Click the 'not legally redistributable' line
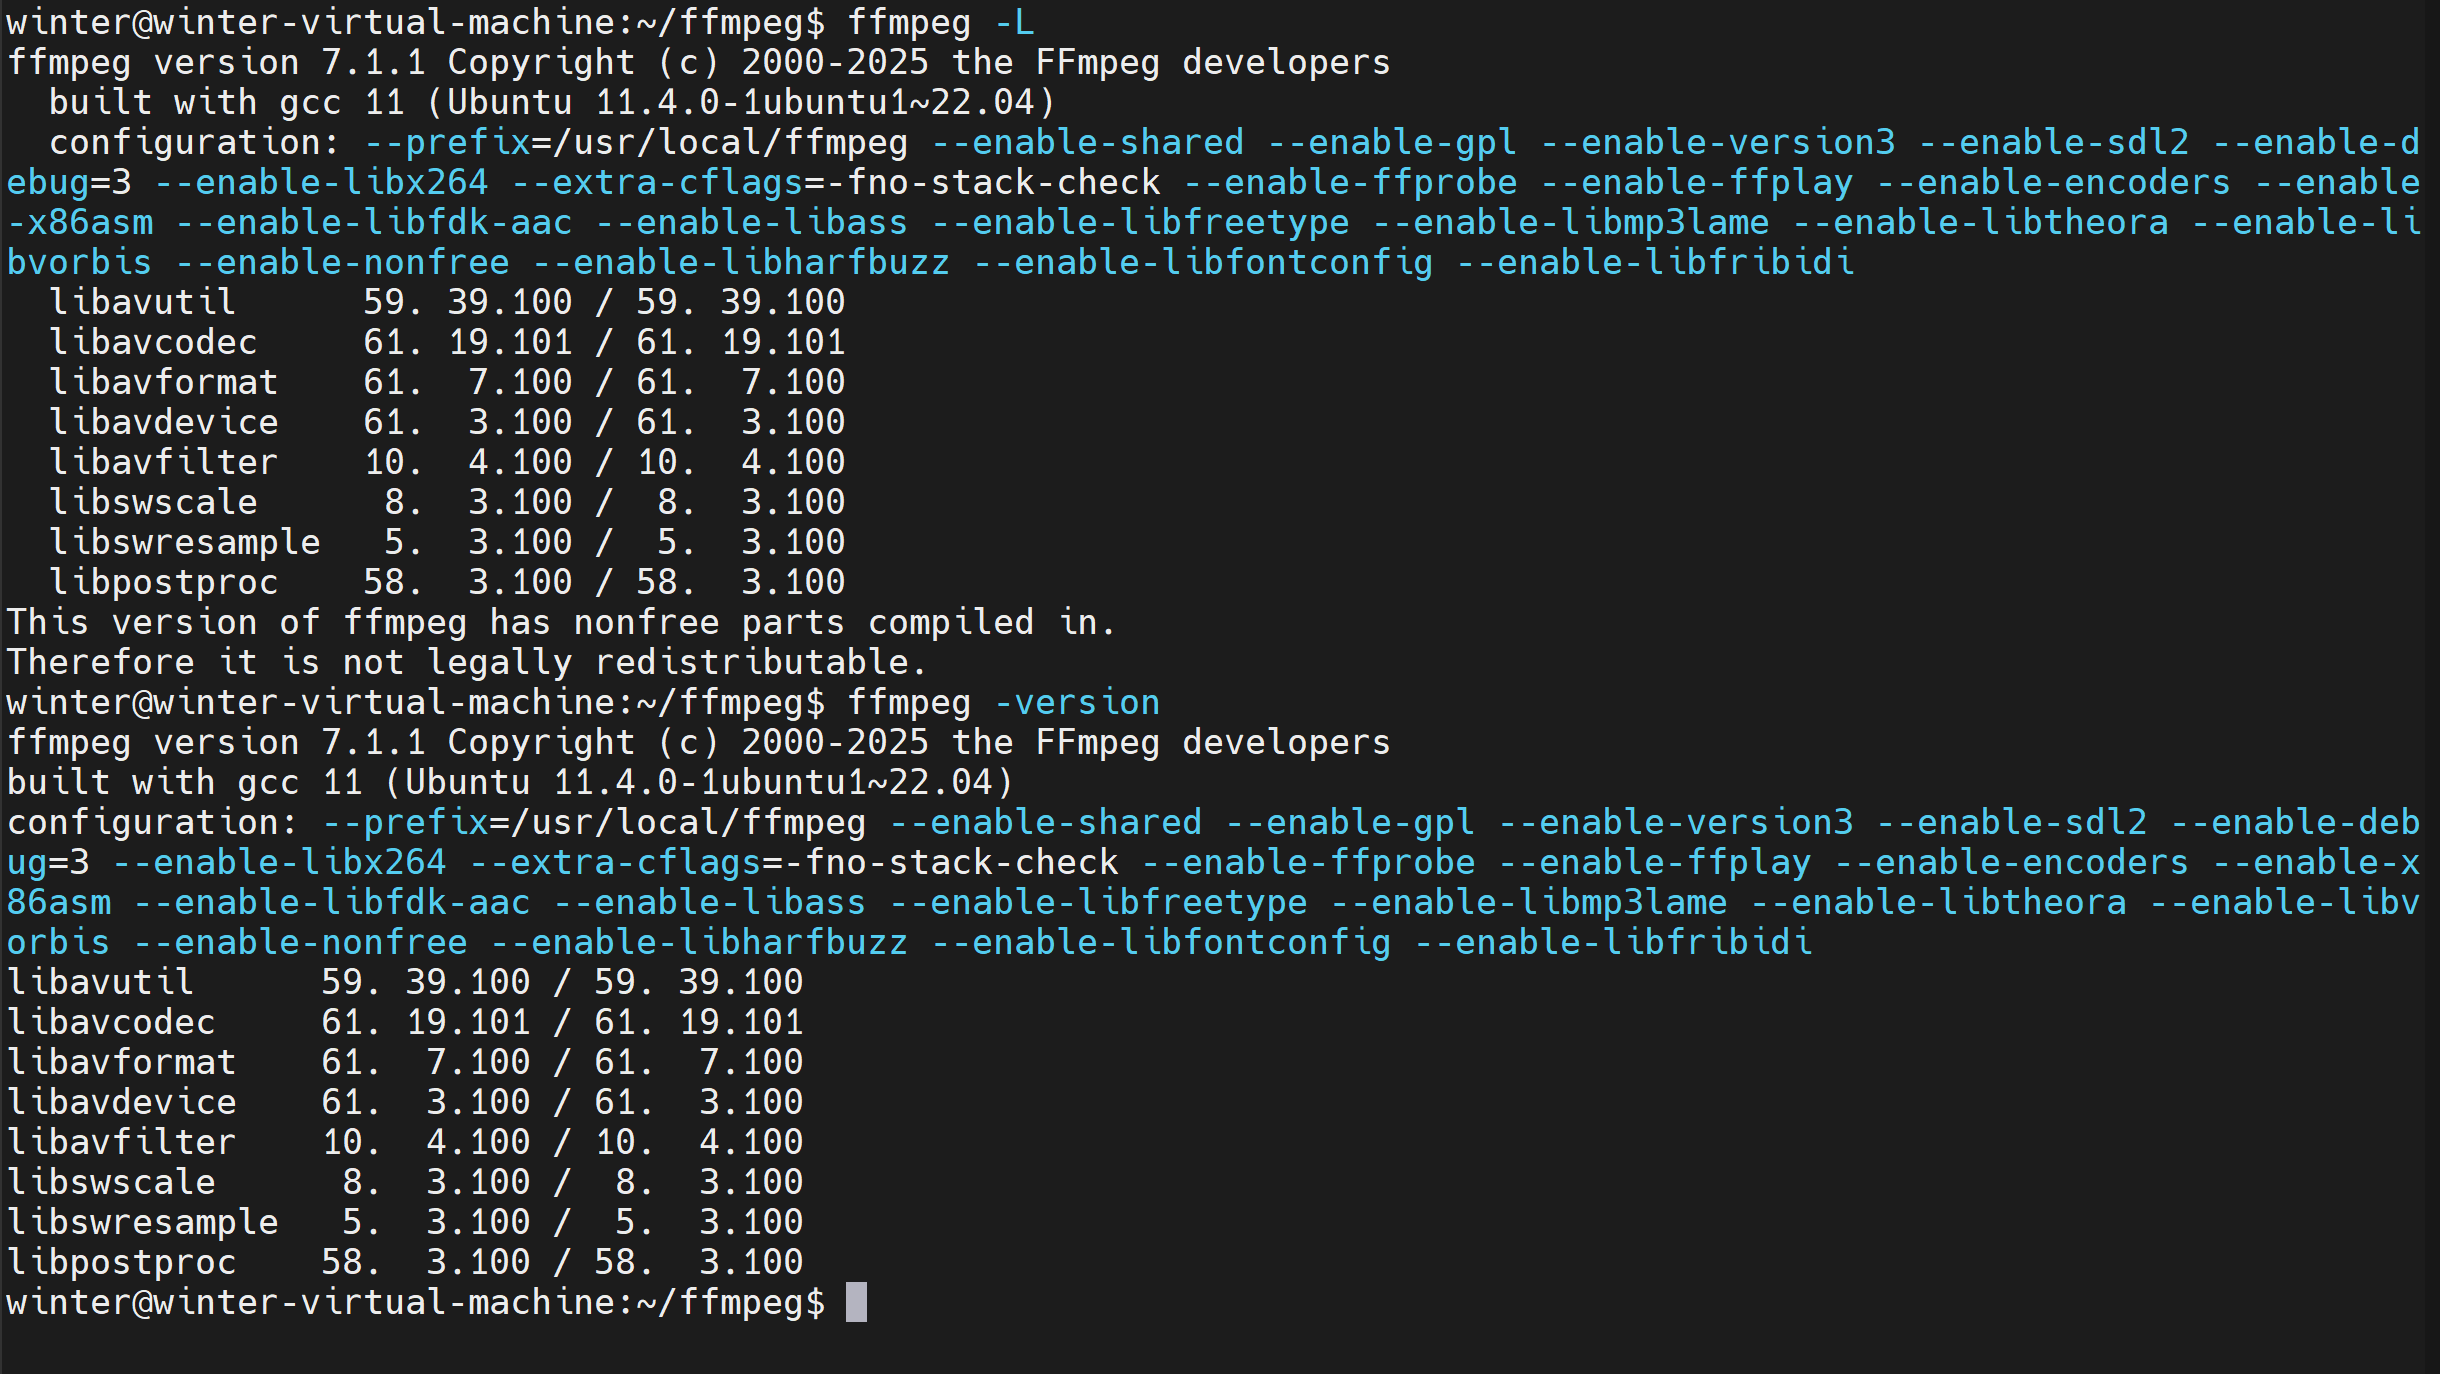Viewport: 2440px width, 1374px height. (x=467, y=662)
